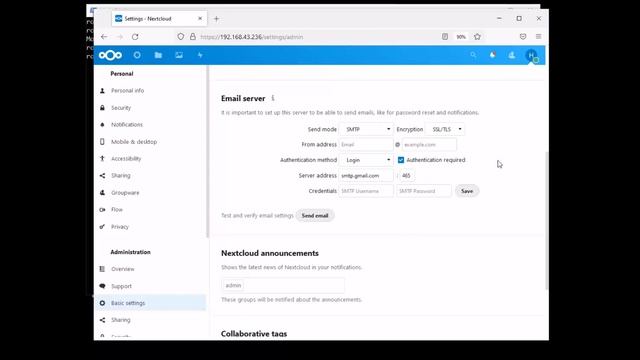Screen dimensions: 640x360
Task: Open the Send mode SMTP dropdown
Action: (x=366, y=129)
